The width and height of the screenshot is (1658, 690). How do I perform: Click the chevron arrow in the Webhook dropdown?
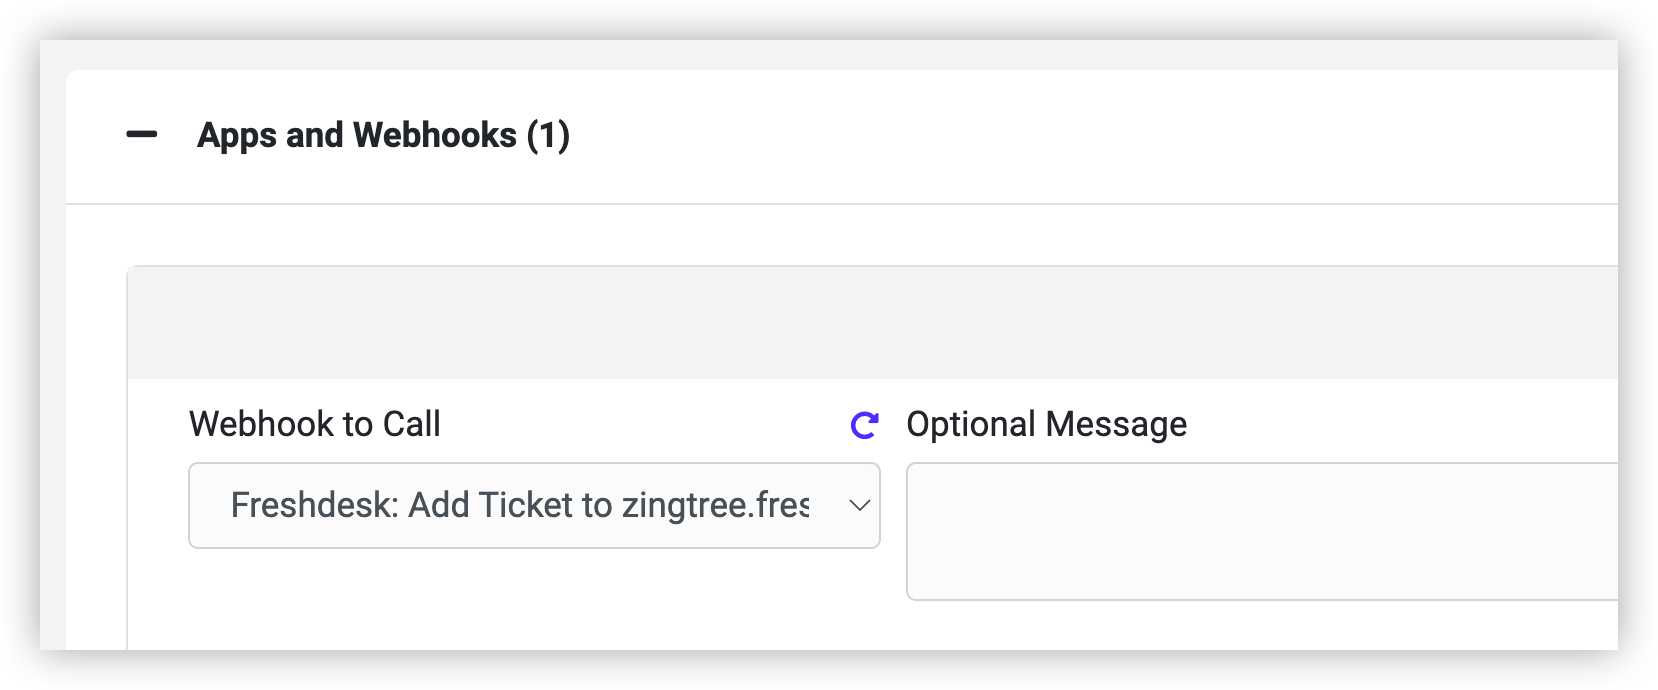859,506
